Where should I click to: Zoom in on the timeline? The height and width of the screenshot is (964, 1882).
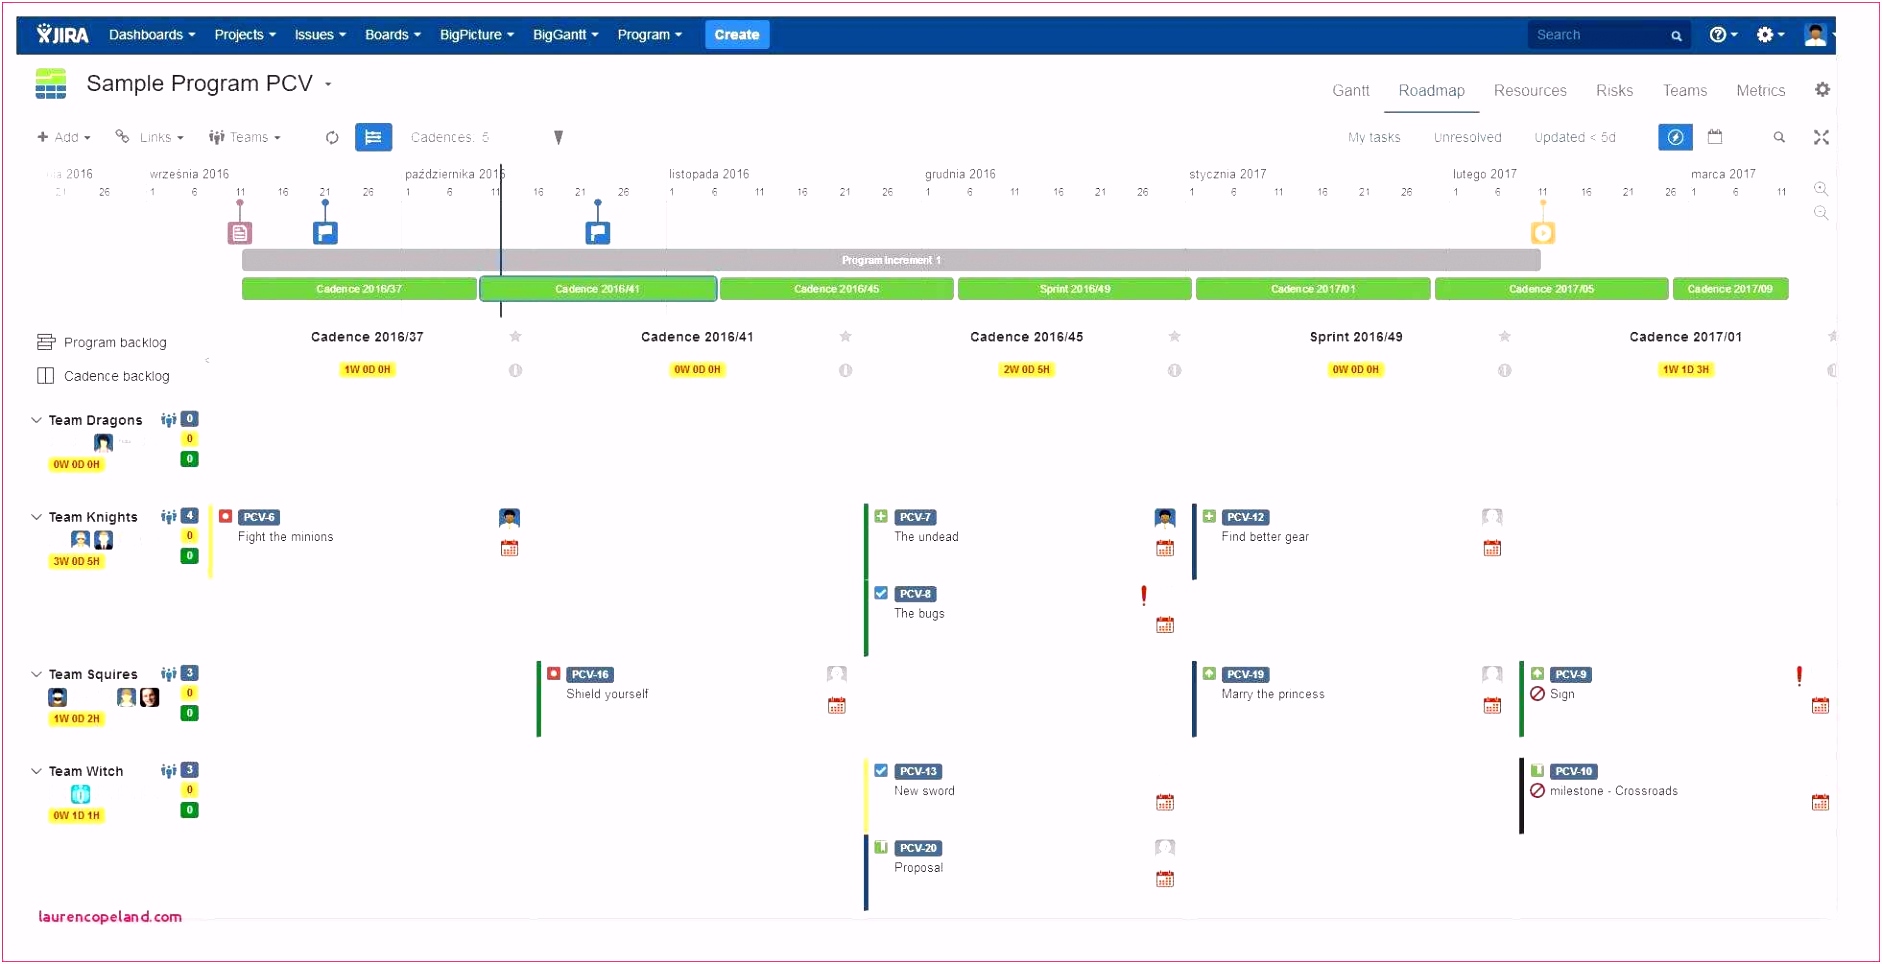[1821, 189]
